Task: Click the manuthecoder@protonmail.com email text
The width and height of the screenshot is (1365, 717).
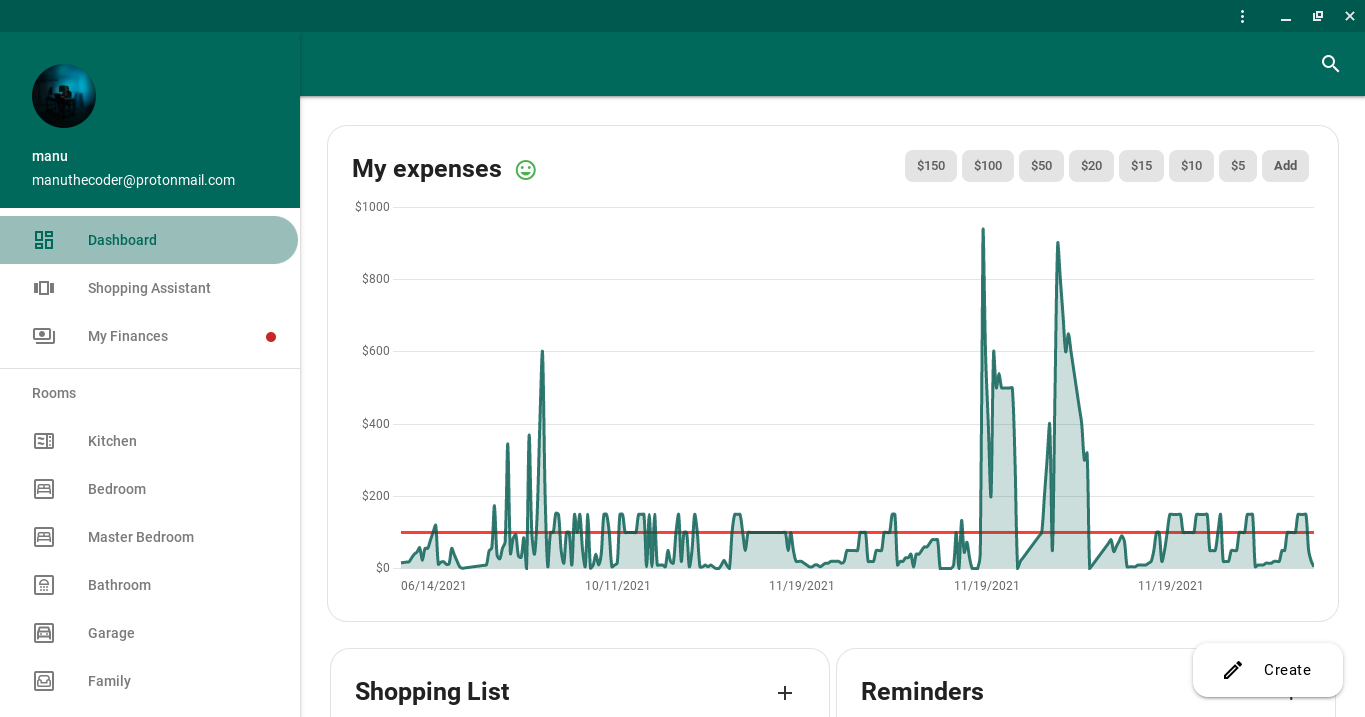Action: point(133,180)
